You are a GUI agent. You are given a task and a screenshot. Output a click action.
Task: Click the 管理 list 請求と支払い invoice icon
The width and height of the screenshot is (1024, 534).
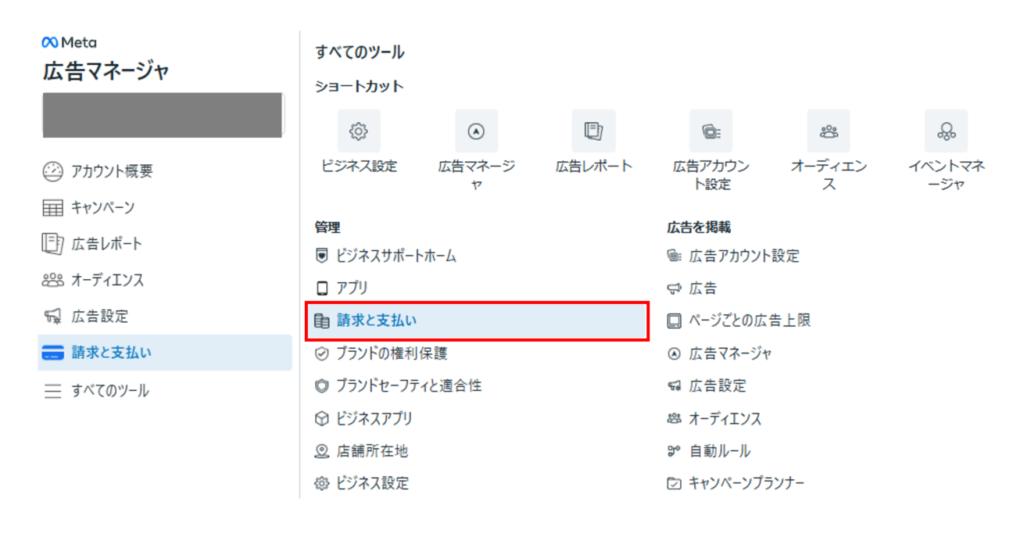(321, 321)
